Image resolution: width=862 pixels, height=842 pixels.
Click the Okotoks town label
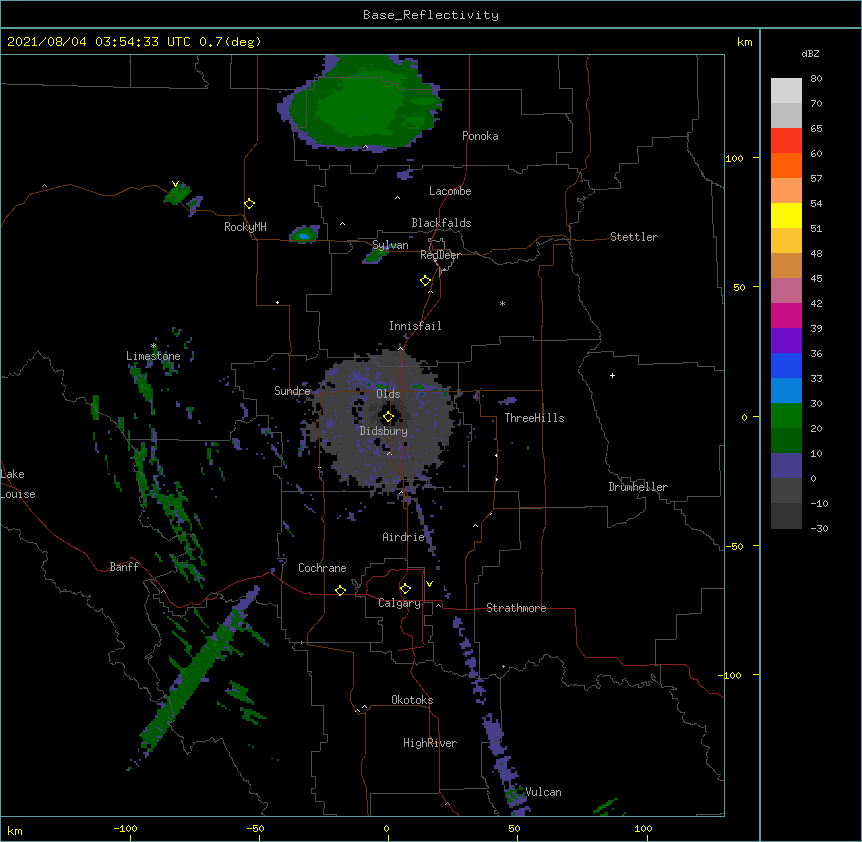(412, 700)
